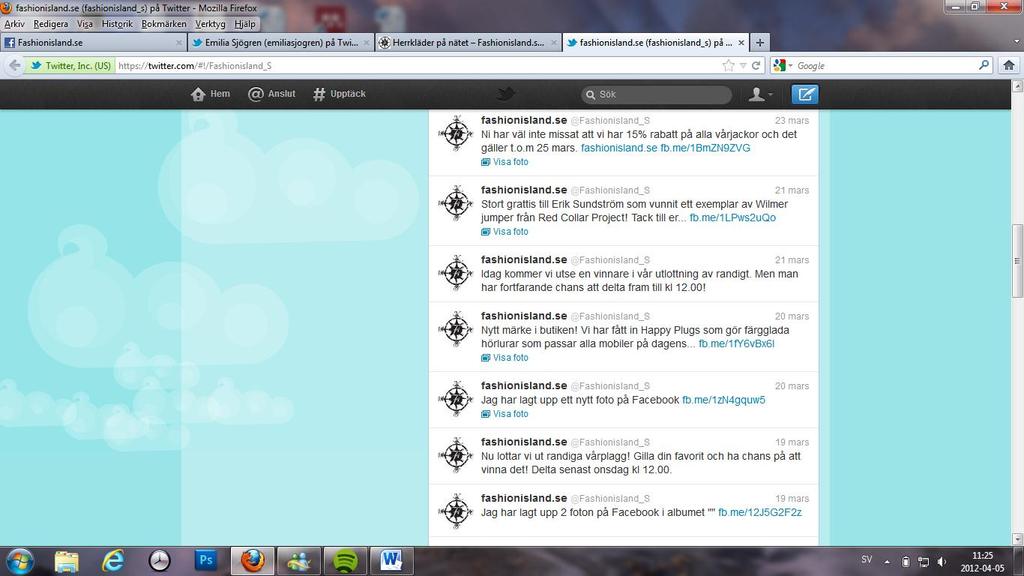This screenshot has width=1024, height=576.
Task: Click the search magnifier icon in Sök box
Action: coord(590,95)
